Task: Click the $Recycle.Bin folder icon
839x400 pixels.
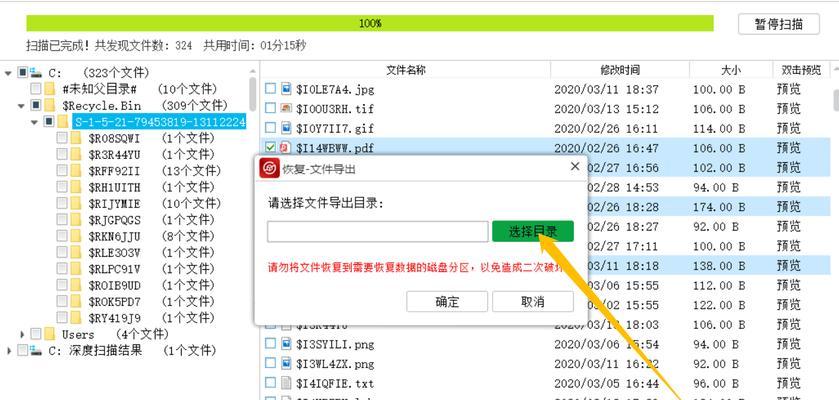Action: pyautogui.click(x=50, y=105)
